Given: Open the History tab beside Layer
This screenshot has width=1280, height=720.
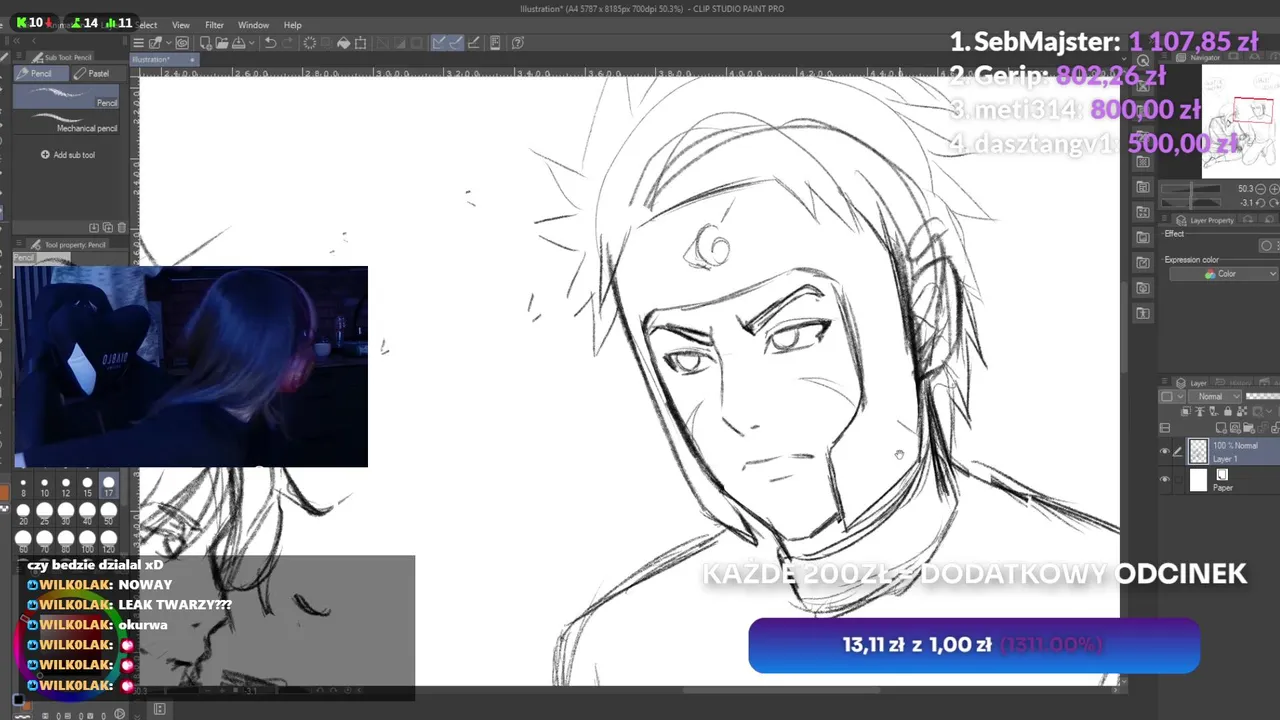Looking at the screenshot, I should point(1233,383).
